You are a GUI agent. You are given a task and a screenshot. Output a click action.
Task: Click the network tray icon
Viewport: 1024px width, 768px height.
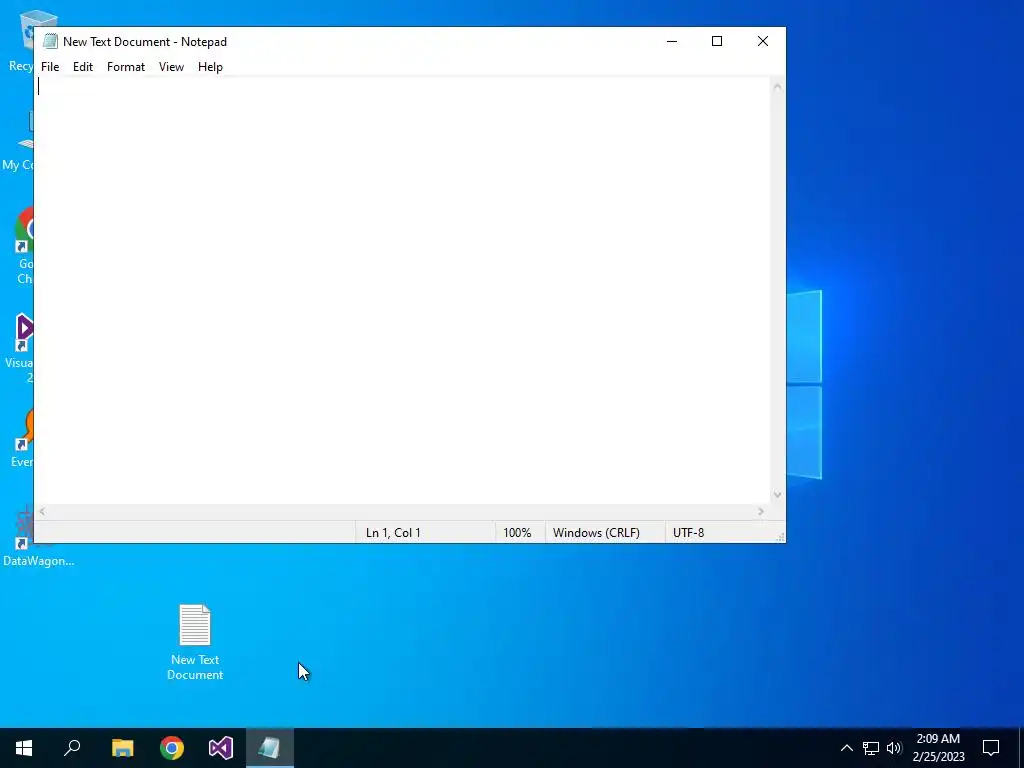pyautogui.click(x=871, y=748)
